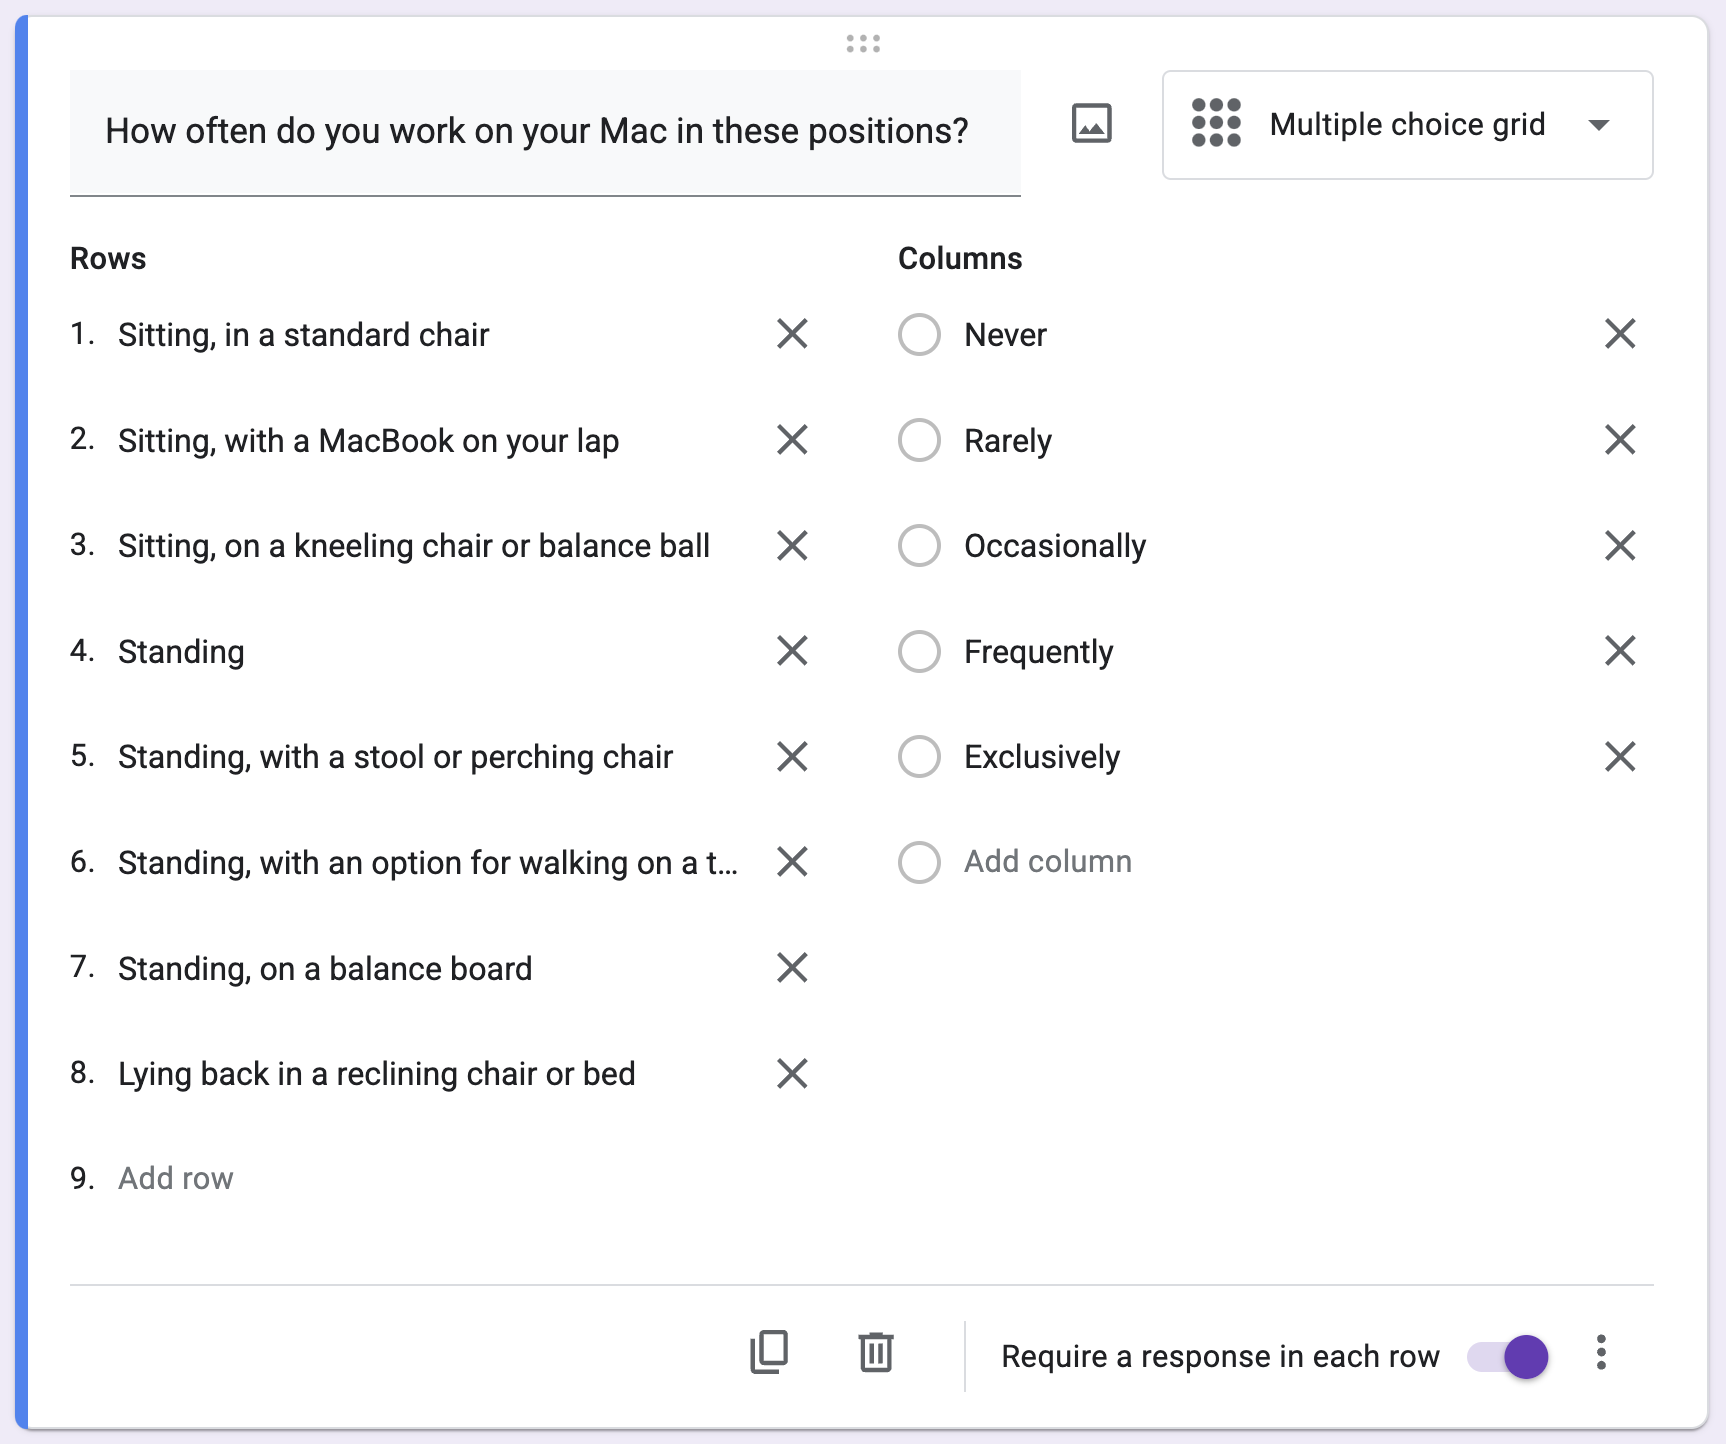Duplicate this question with the copy icon

769,1353
